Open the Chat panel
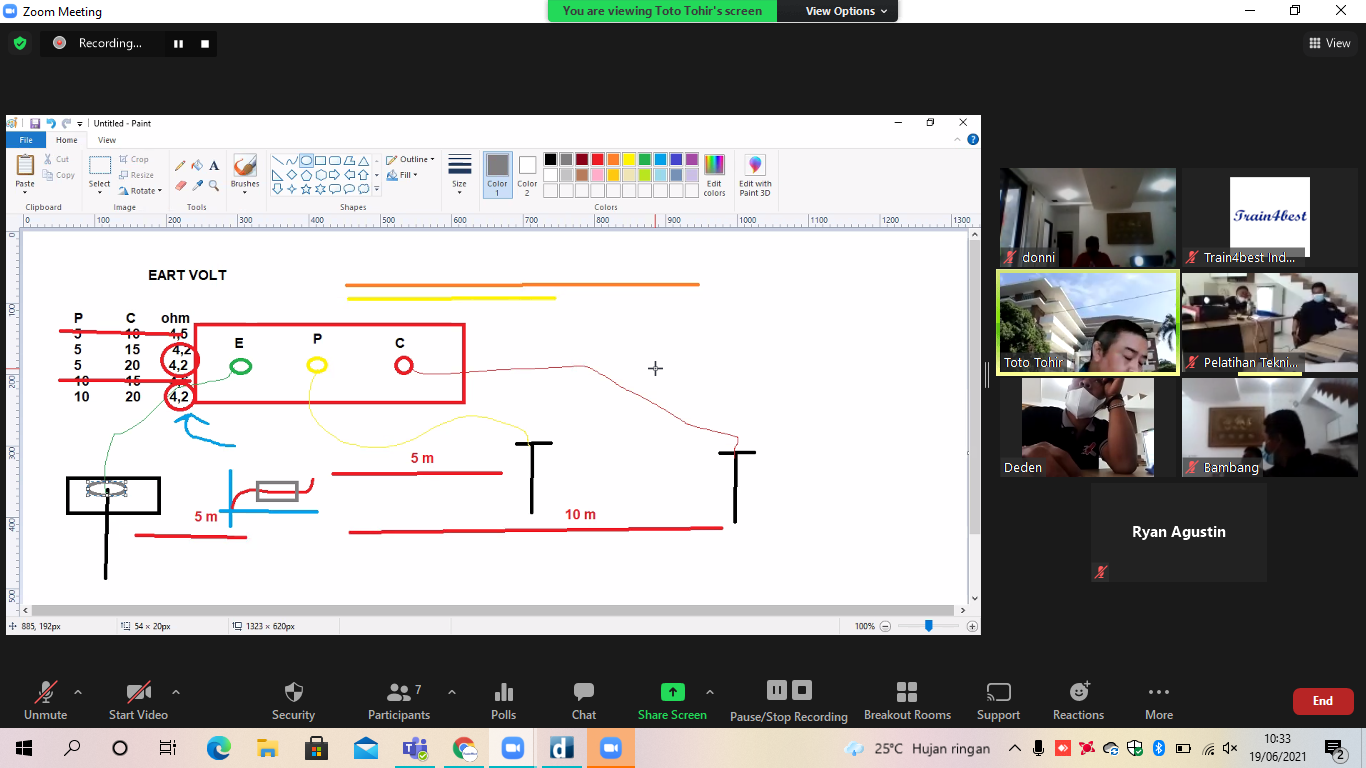The width and height of the screenshot is (1366, 768). pos(584,700)
